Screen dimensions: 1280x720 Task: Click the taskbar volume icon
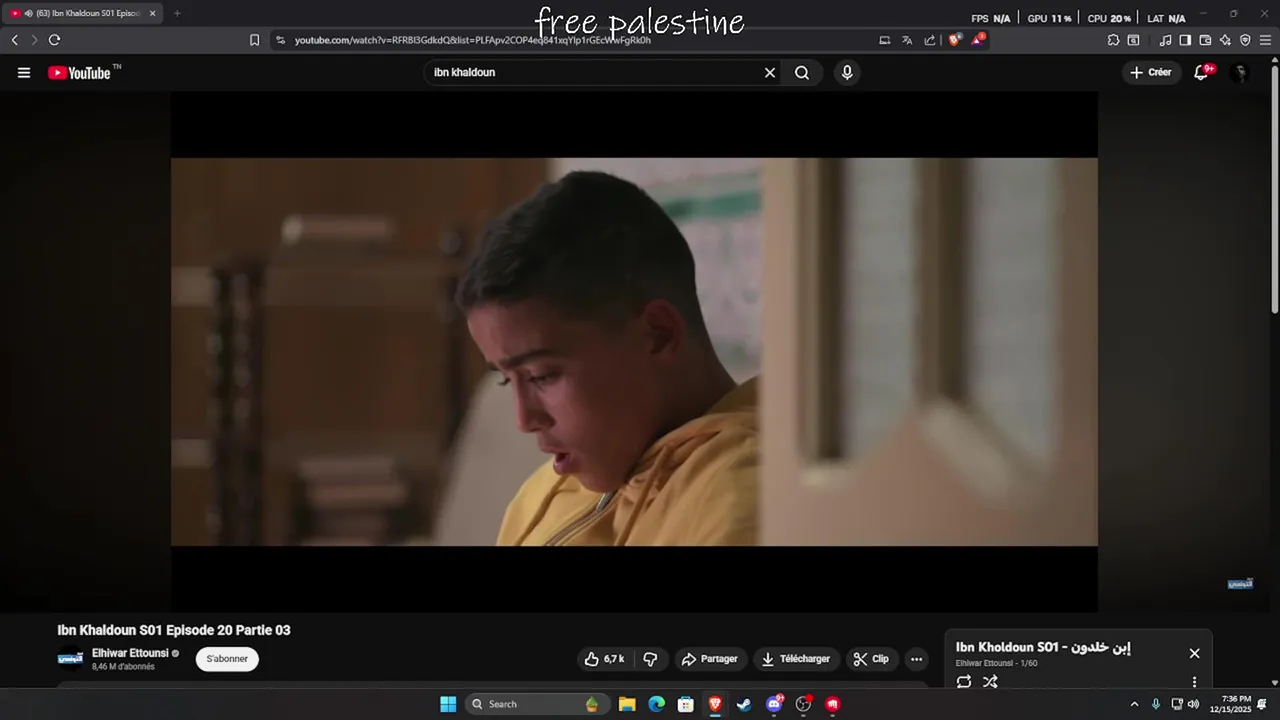tap(1193, 704)
